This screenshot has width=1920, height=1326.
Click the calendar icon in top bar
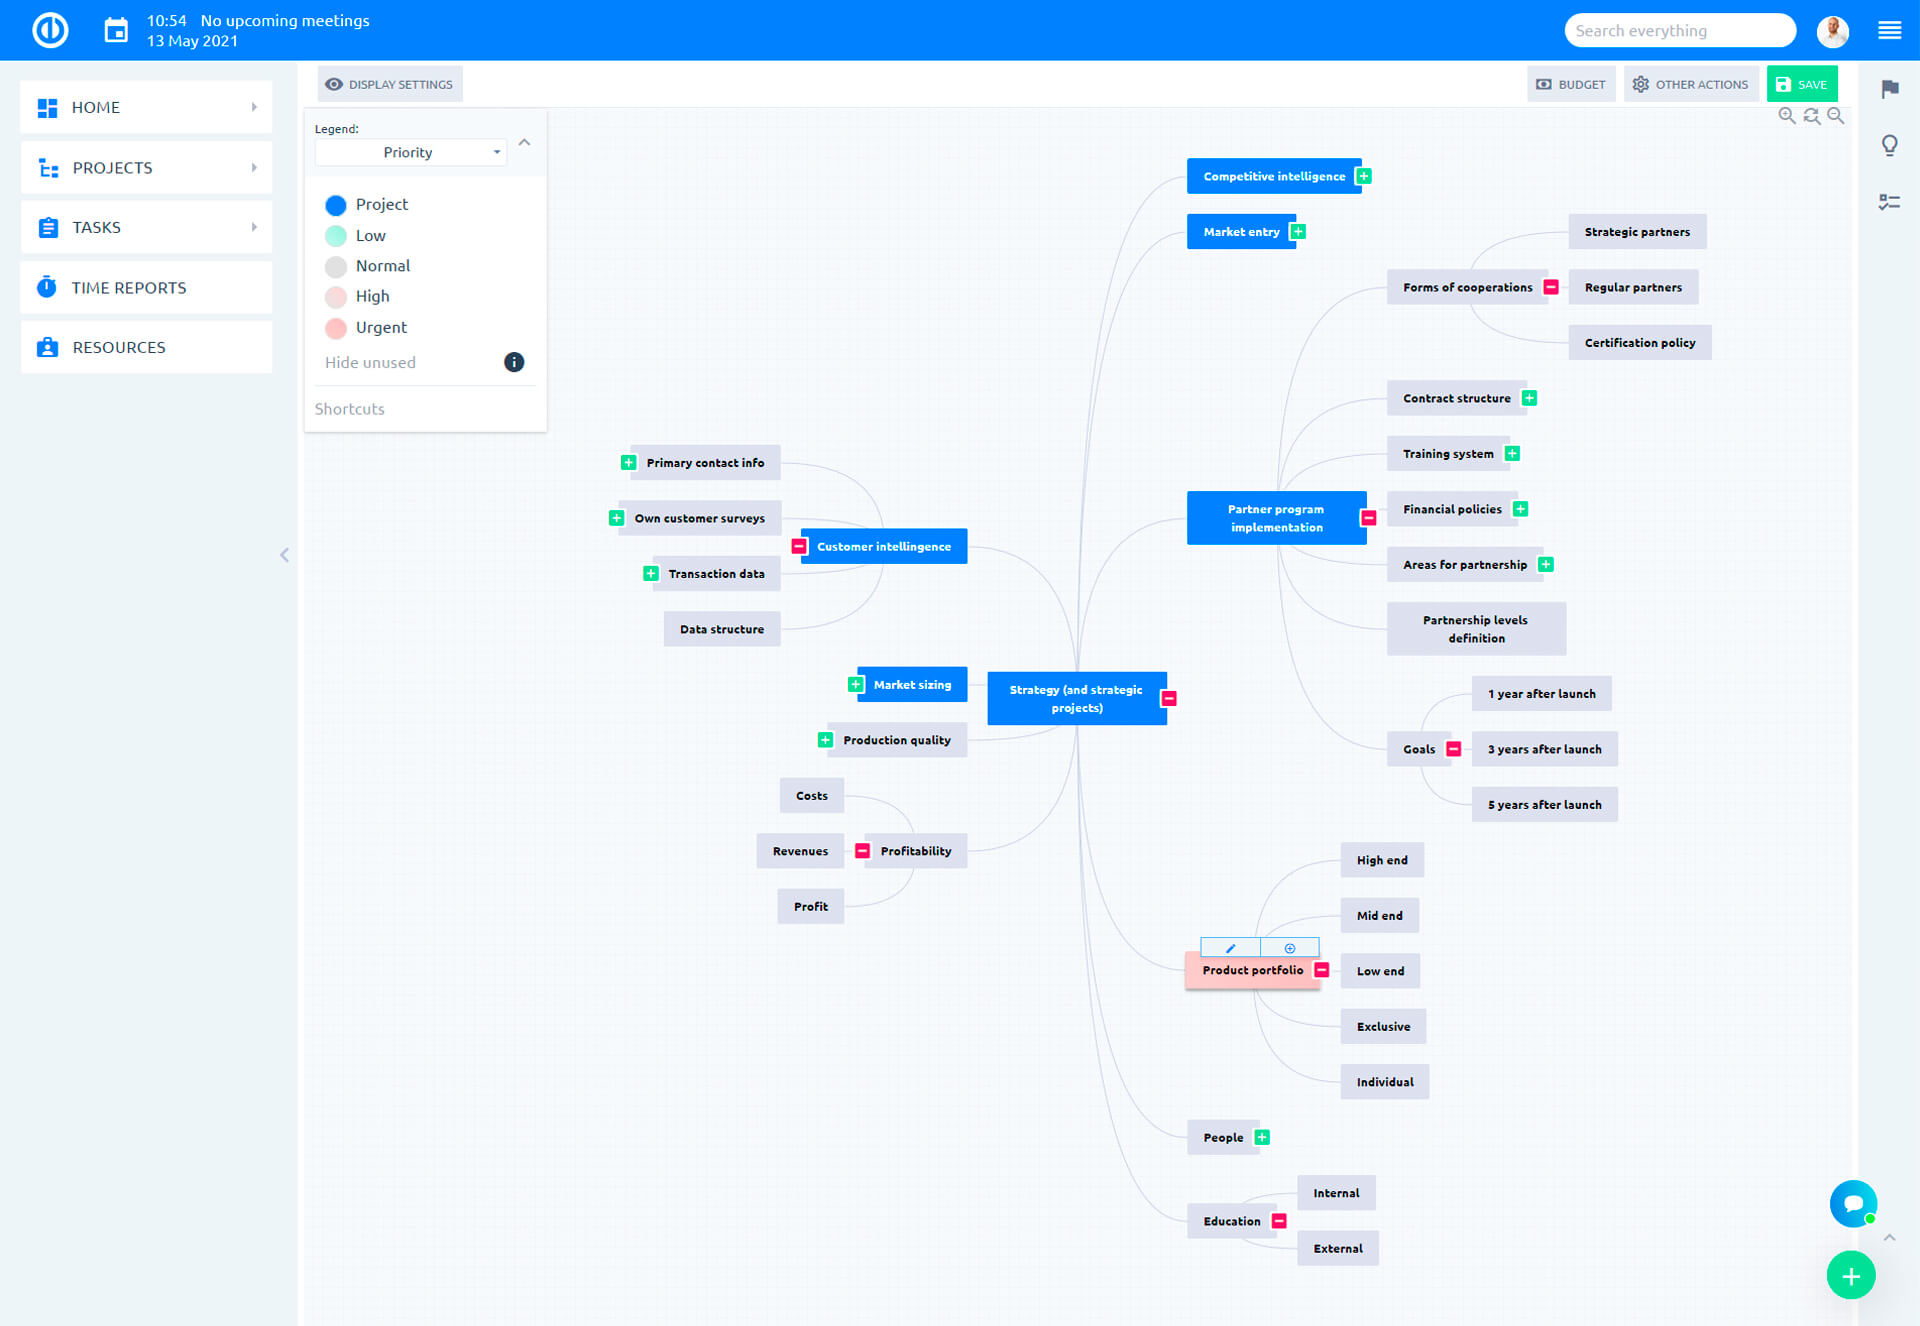click(x=116, y=30)
